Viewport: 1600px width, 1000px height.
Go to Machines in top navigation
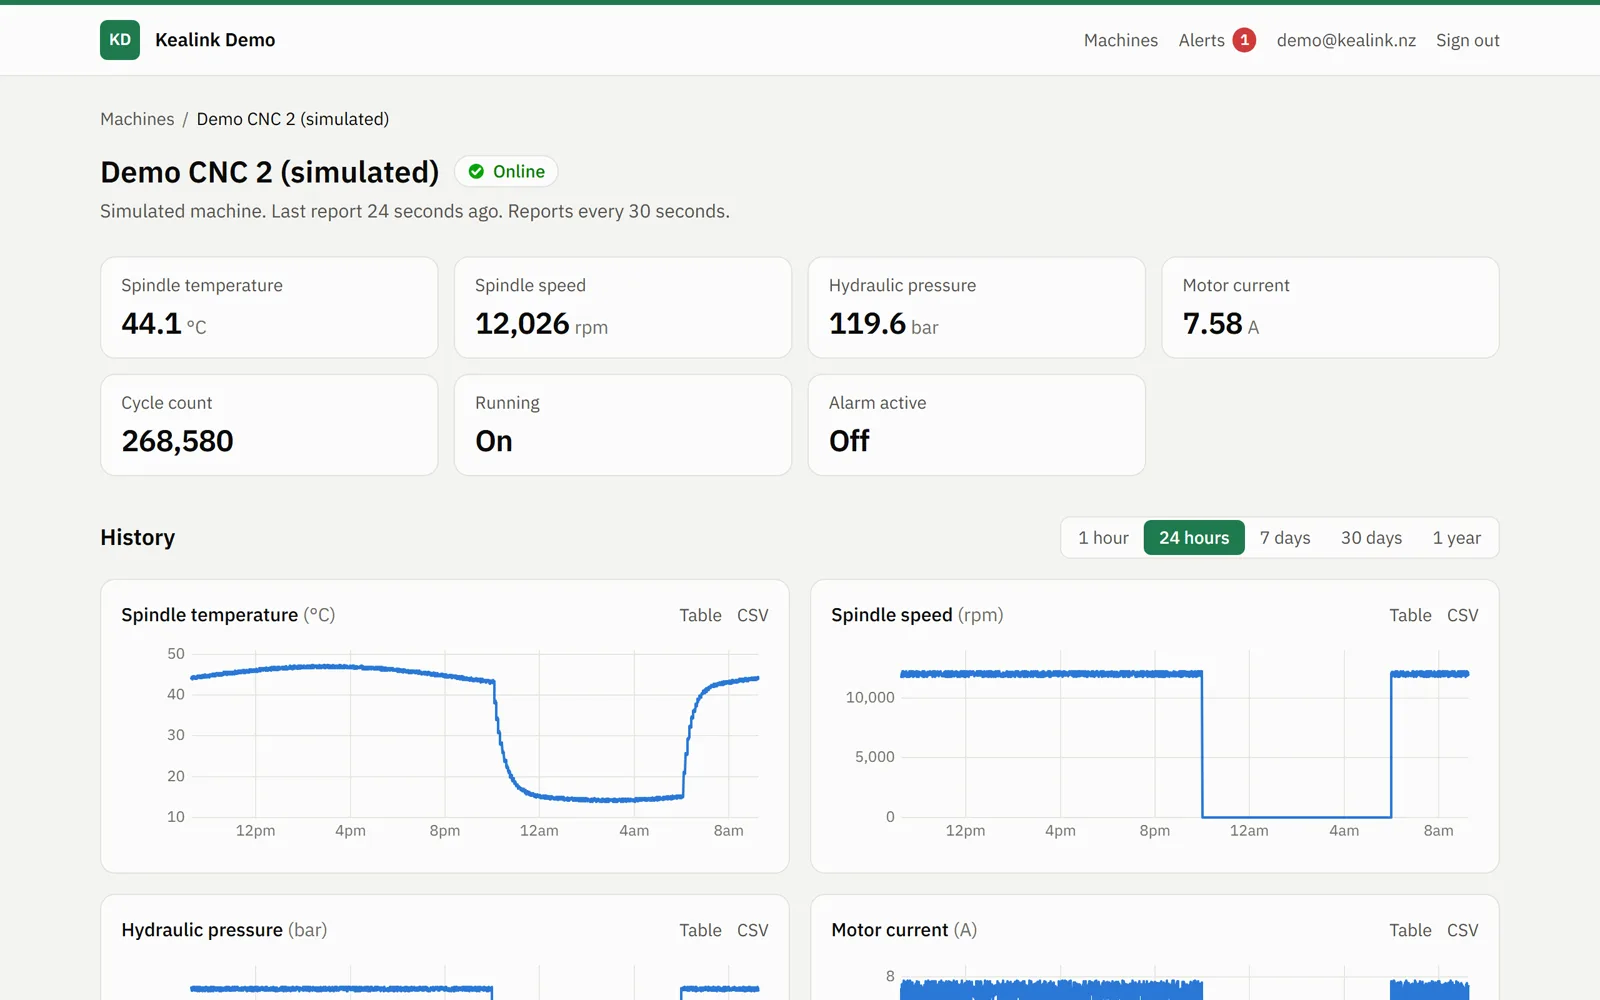click(x=1121, y=40)
